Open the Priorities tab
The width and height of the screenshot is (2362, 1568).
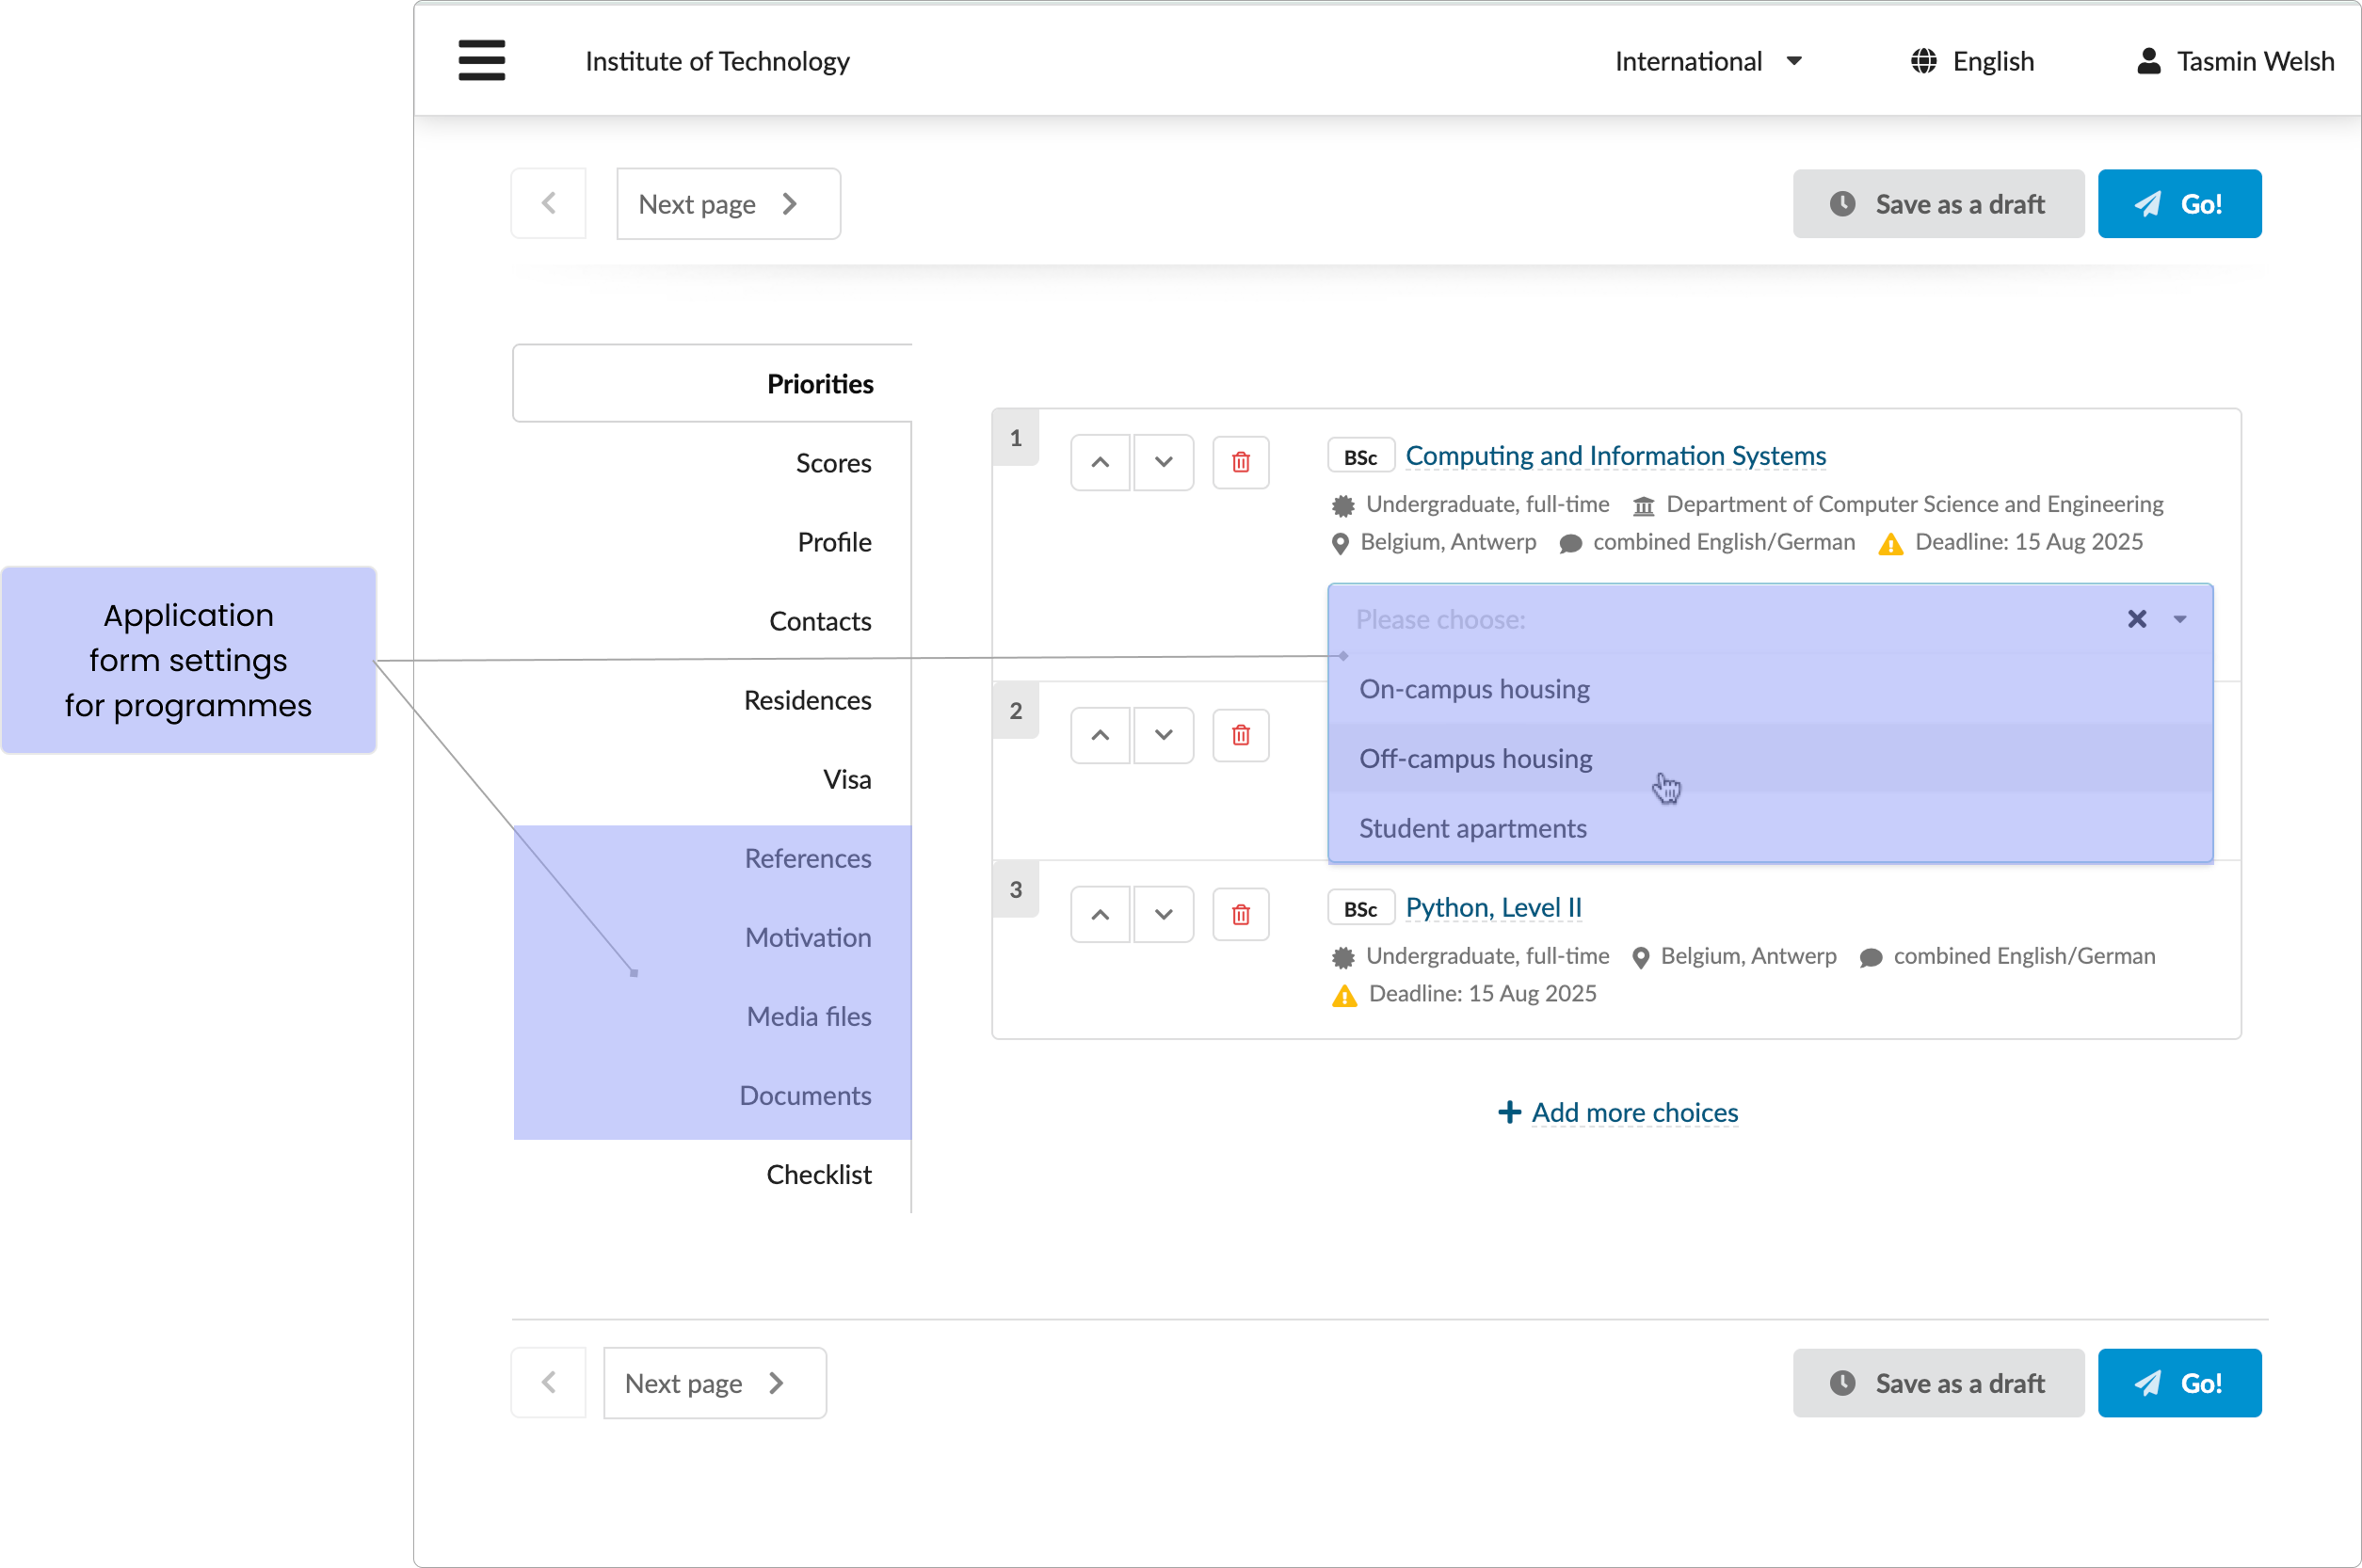click(712, 384)
